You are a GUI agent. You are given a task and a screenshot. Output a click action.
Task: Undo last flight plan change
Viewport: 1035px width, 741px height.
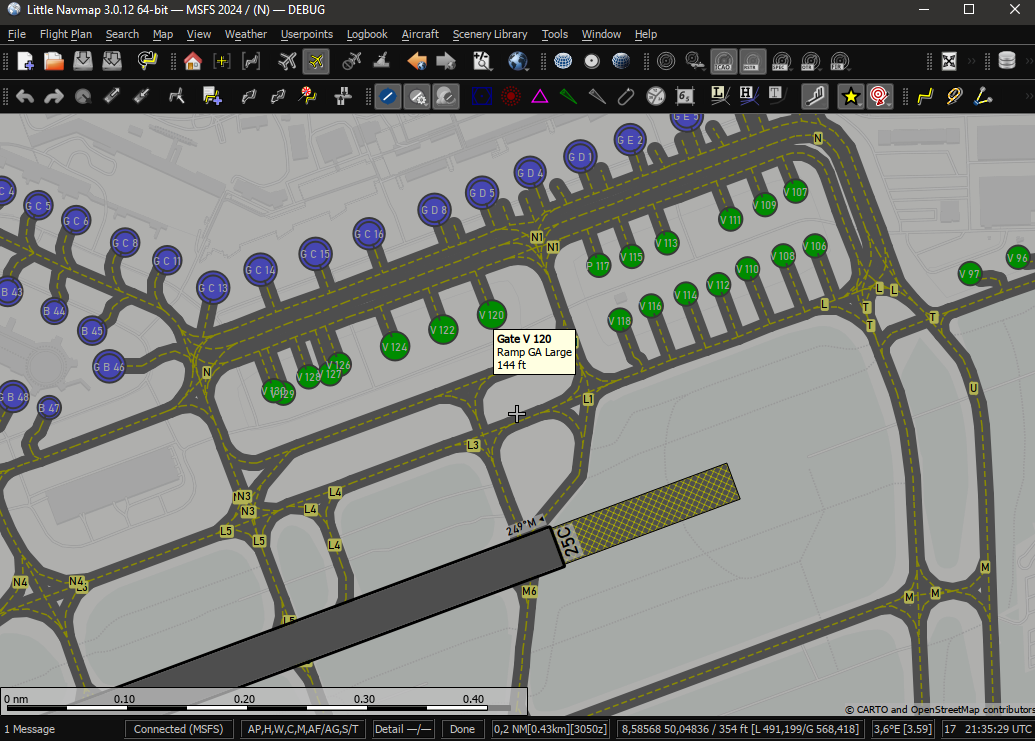[25, 96]
